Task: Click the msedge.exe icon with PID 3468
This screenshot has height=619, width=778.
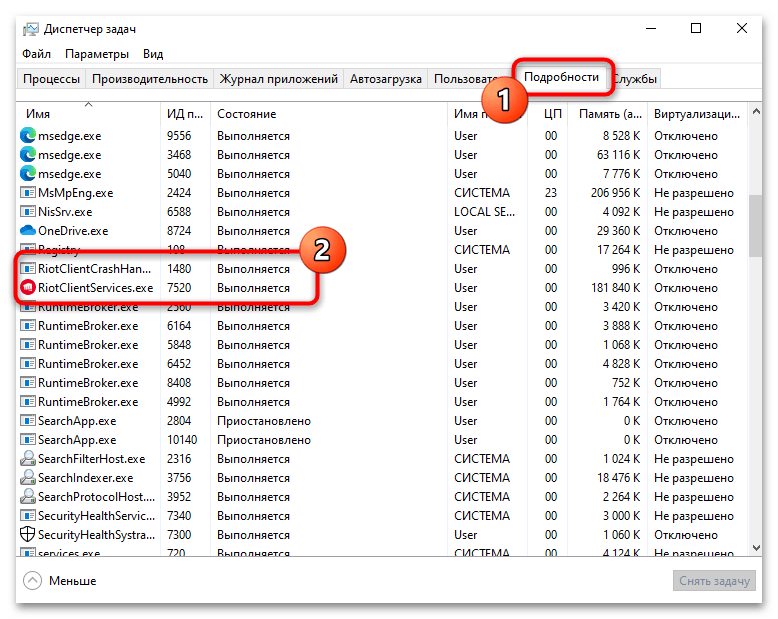Action: [28, 155]
